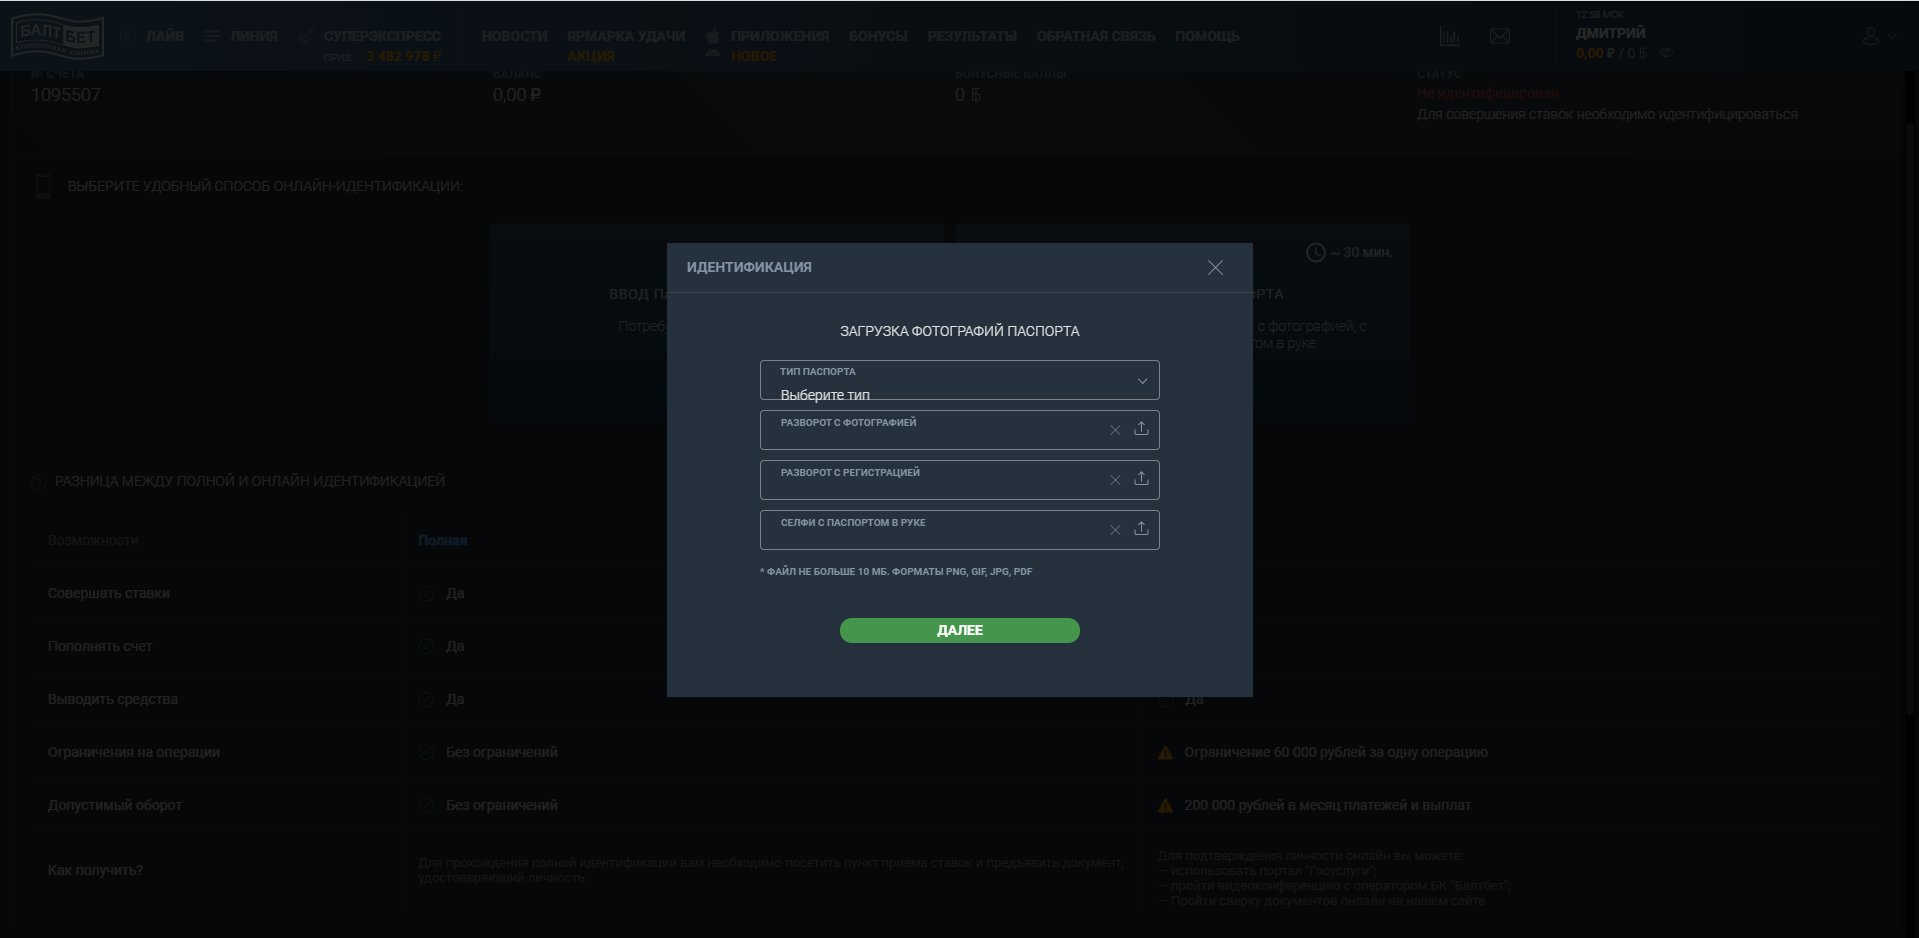This screenshot has height=938, width=1919.
Task: Open the Приложения menu item
Action: click(x=780, y=36)
